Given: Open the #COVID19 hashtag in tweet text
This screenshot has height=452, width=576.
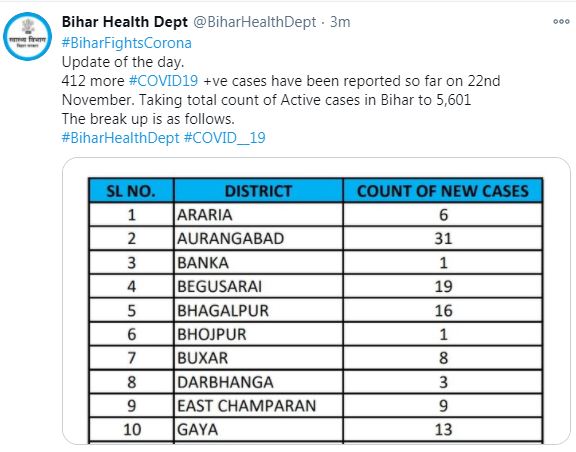Looking at the screenshot, I should (163, 81).
